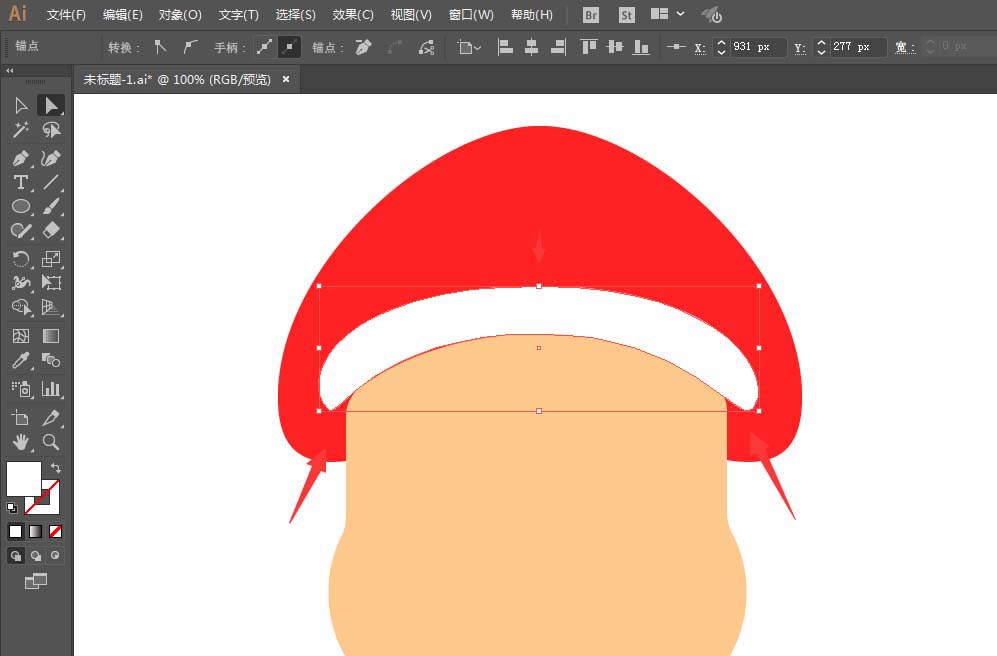Screen dimensions: 997x656
Task: Hide handles for multiple selected anchors
Action: 289,47
